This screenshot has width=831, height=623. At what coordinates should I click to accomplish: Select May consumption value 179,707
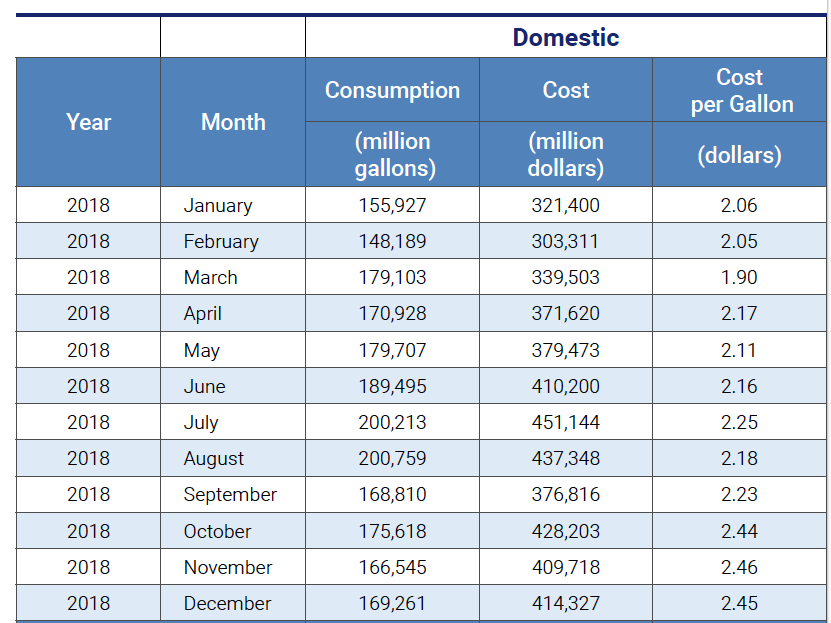pos(392,350)
